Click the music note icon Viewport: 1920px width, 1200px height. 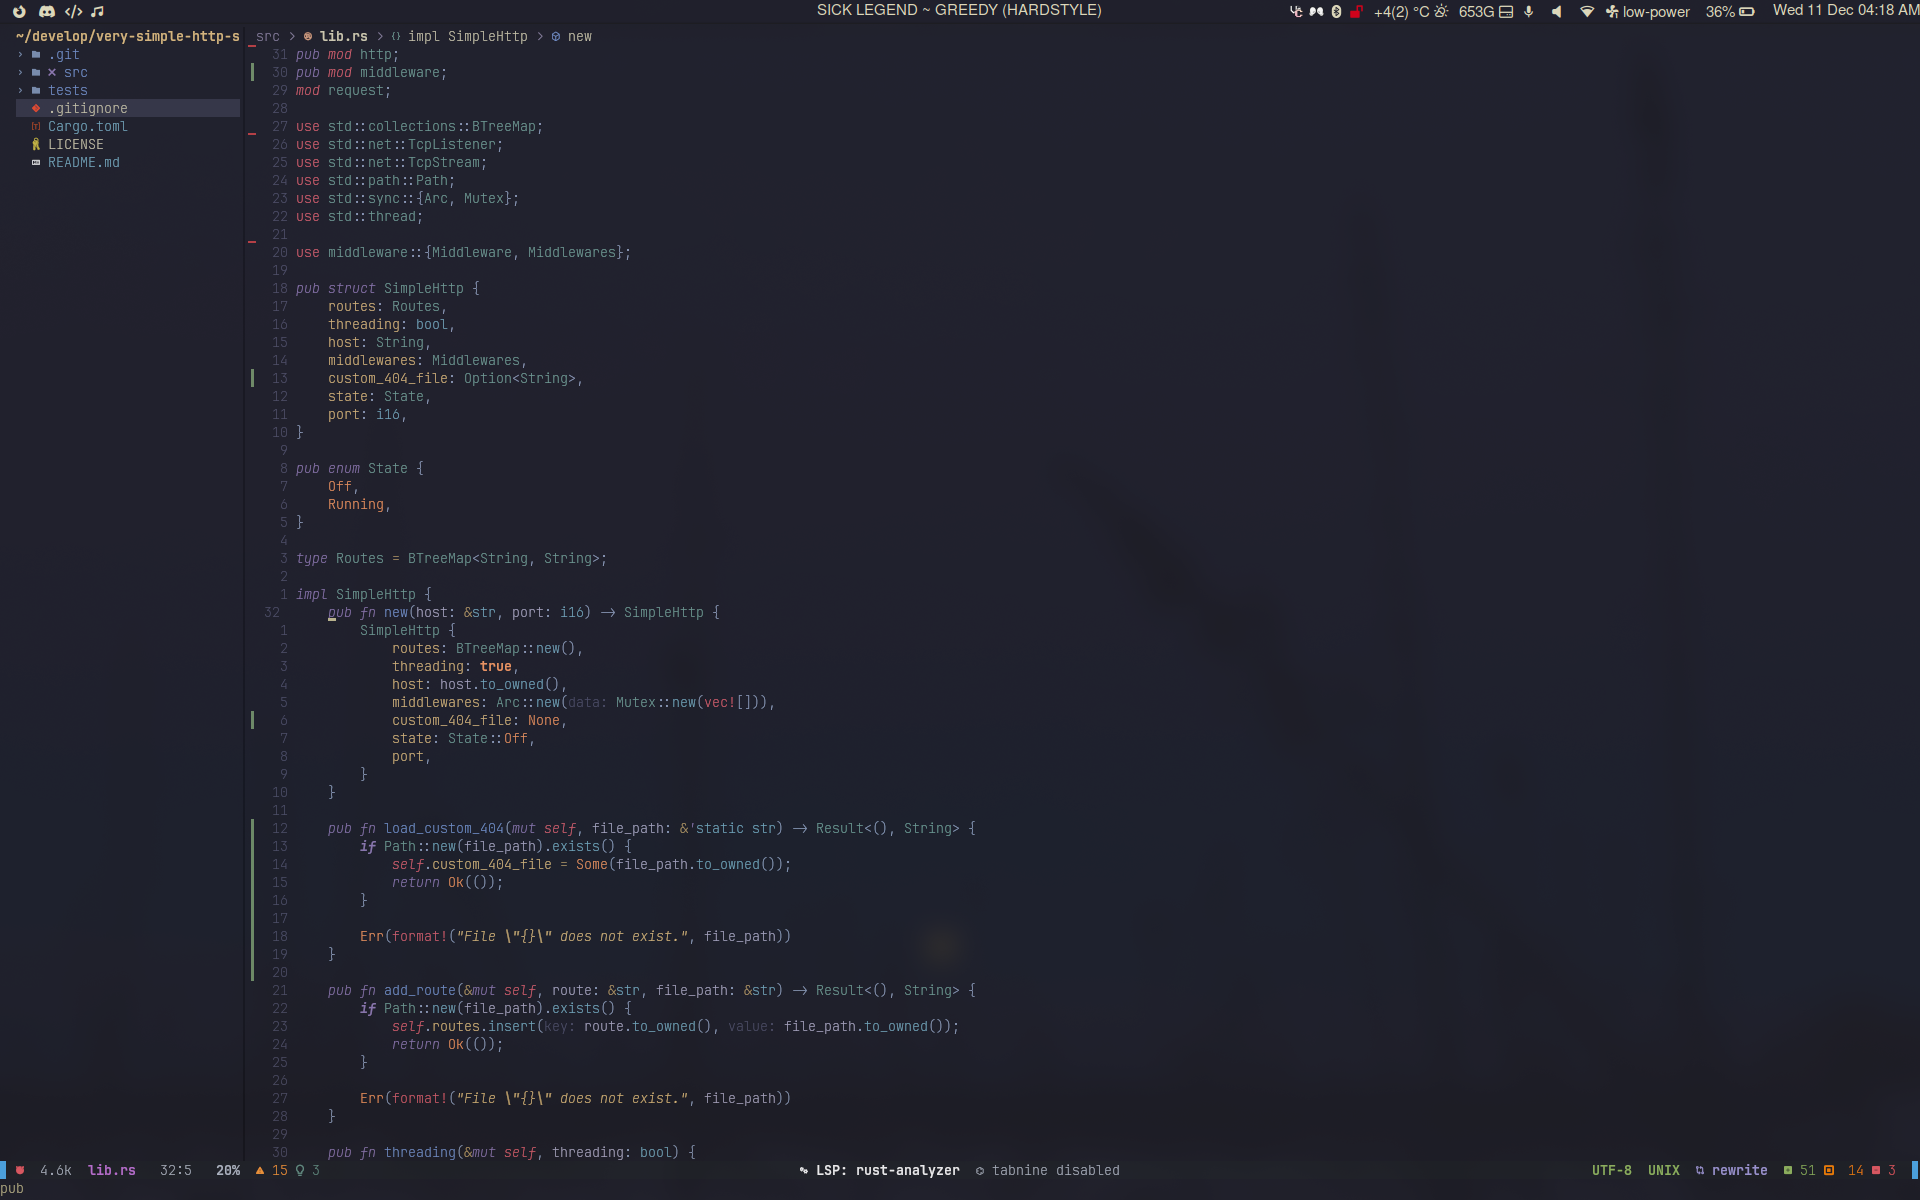[x=97, y=12]
